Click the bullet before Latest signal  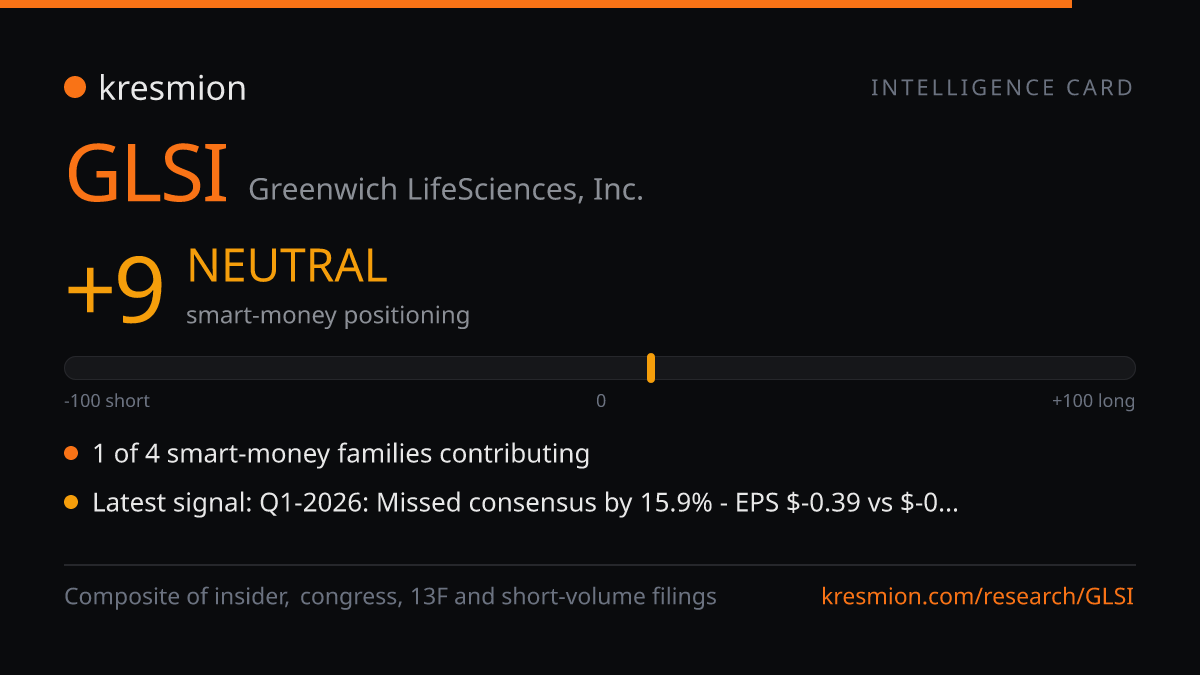(71, 503)
